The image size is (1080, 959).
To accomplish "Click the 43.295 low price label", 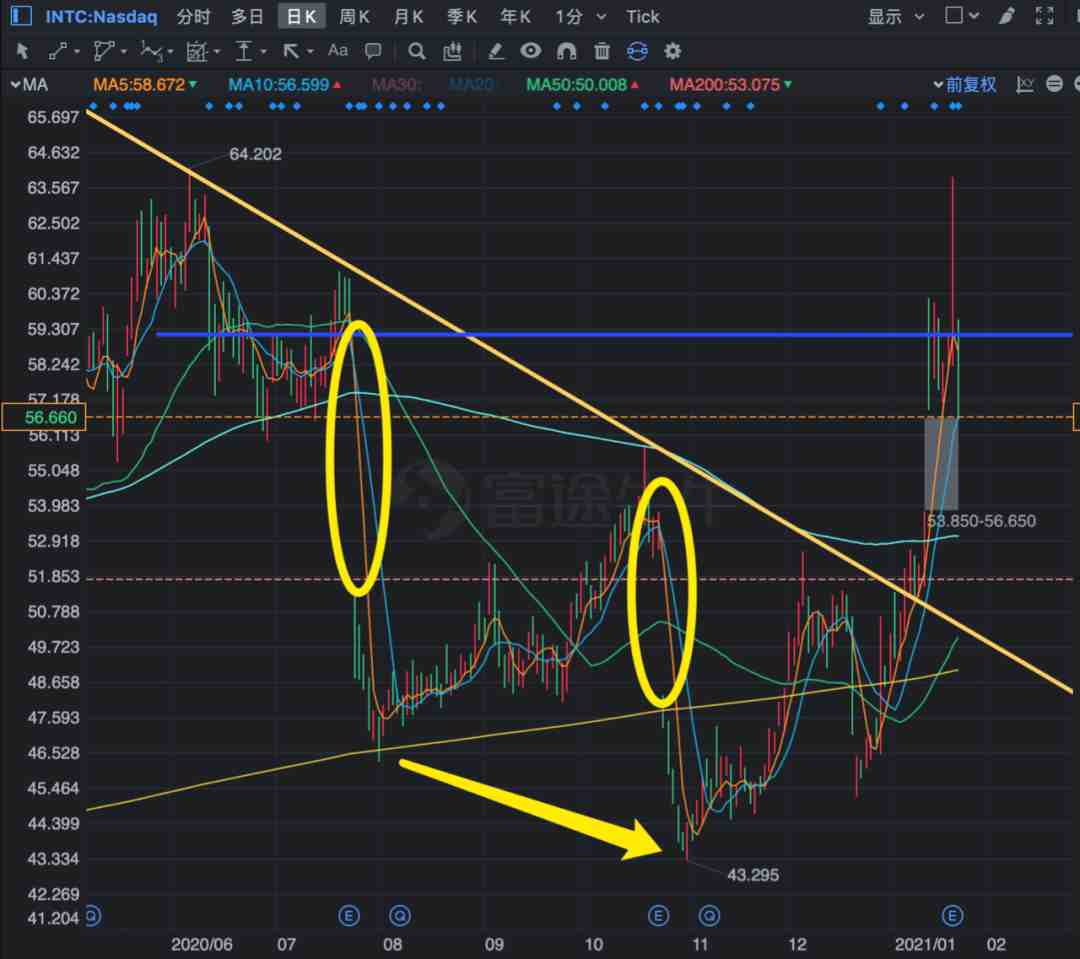I will [753, 875].
